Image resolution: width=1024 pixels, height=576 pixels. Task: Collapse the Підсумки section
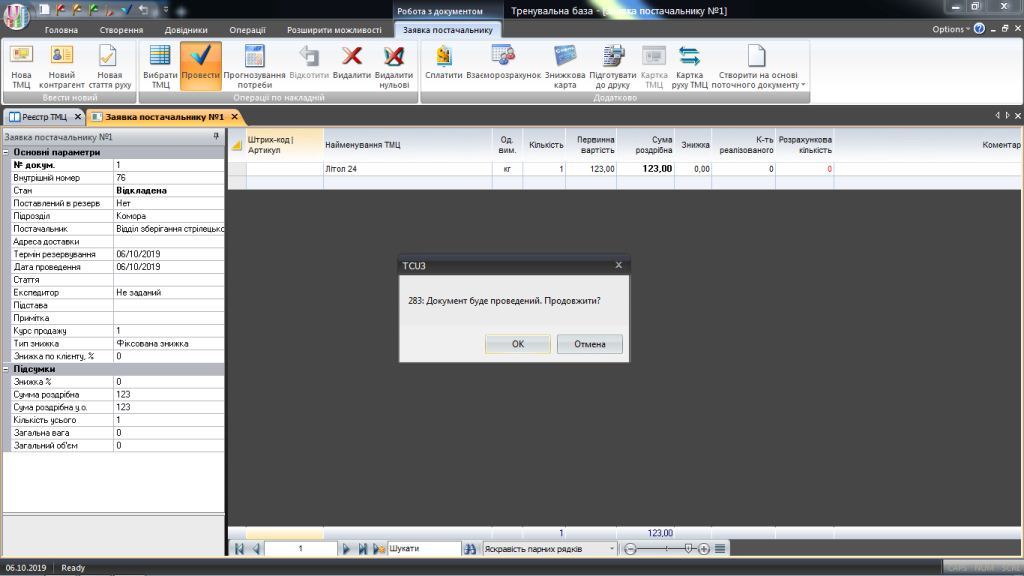point(7,369)
